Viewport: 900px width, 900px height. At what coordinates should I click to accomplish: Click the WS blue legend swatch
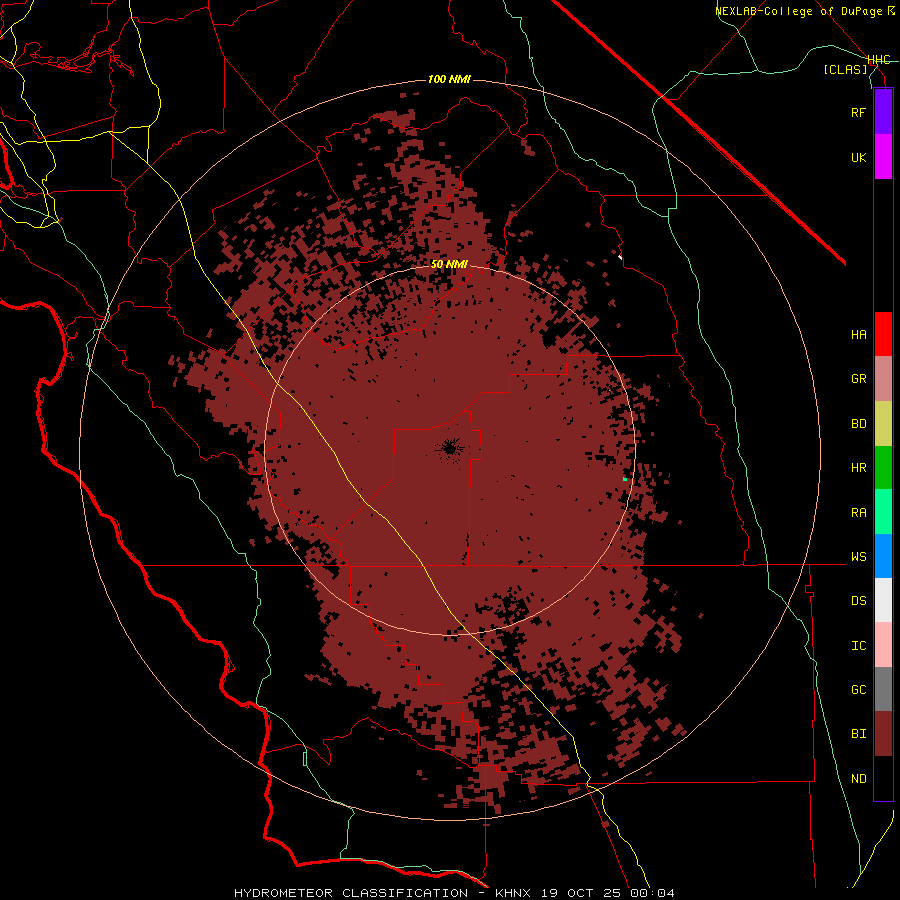[x=883, y=556]
